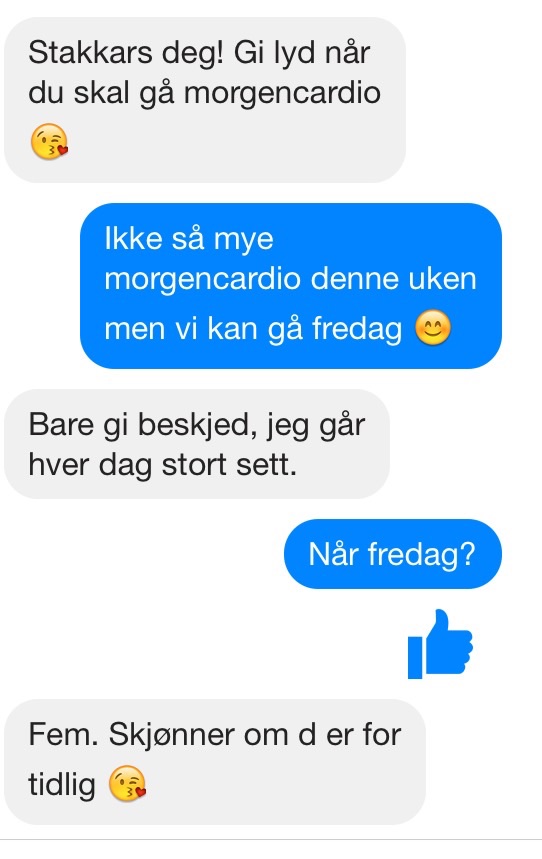This screenshot has height=859, width=542.
Task: Select the blue 'Når fredag?' message bubble
Action: point(392,554)
